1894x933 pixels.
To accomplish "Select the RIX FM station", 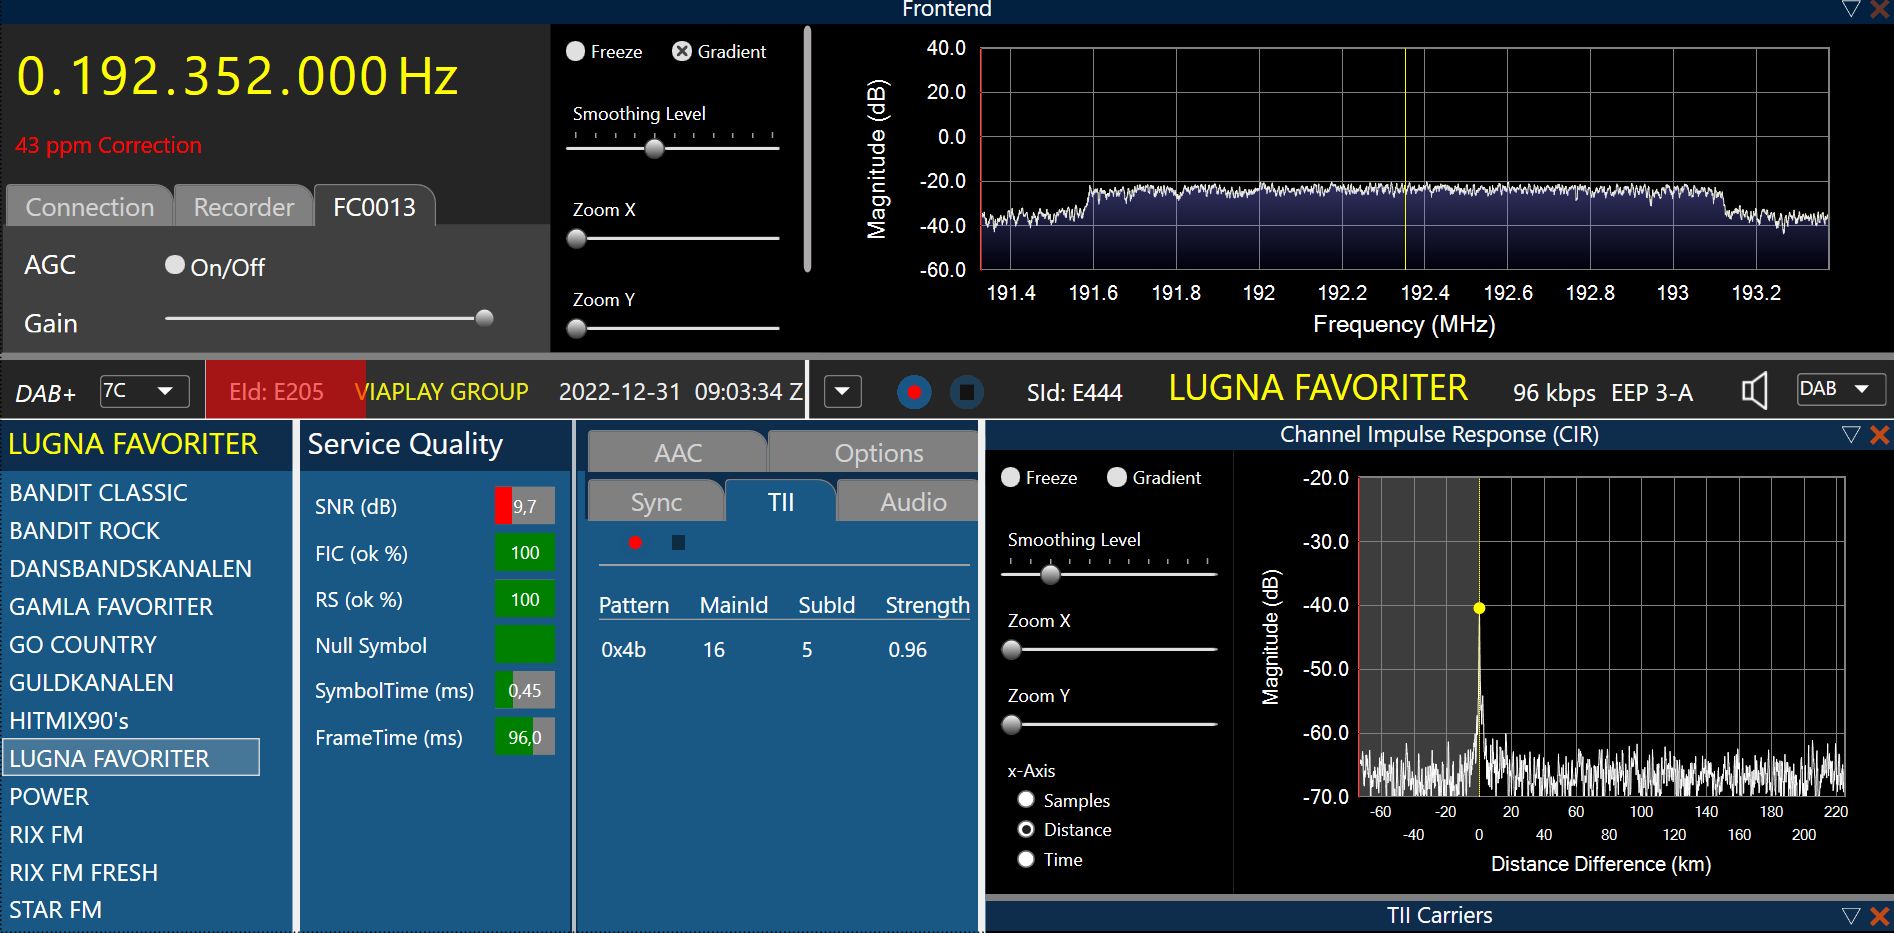I will tap(47, 835).
